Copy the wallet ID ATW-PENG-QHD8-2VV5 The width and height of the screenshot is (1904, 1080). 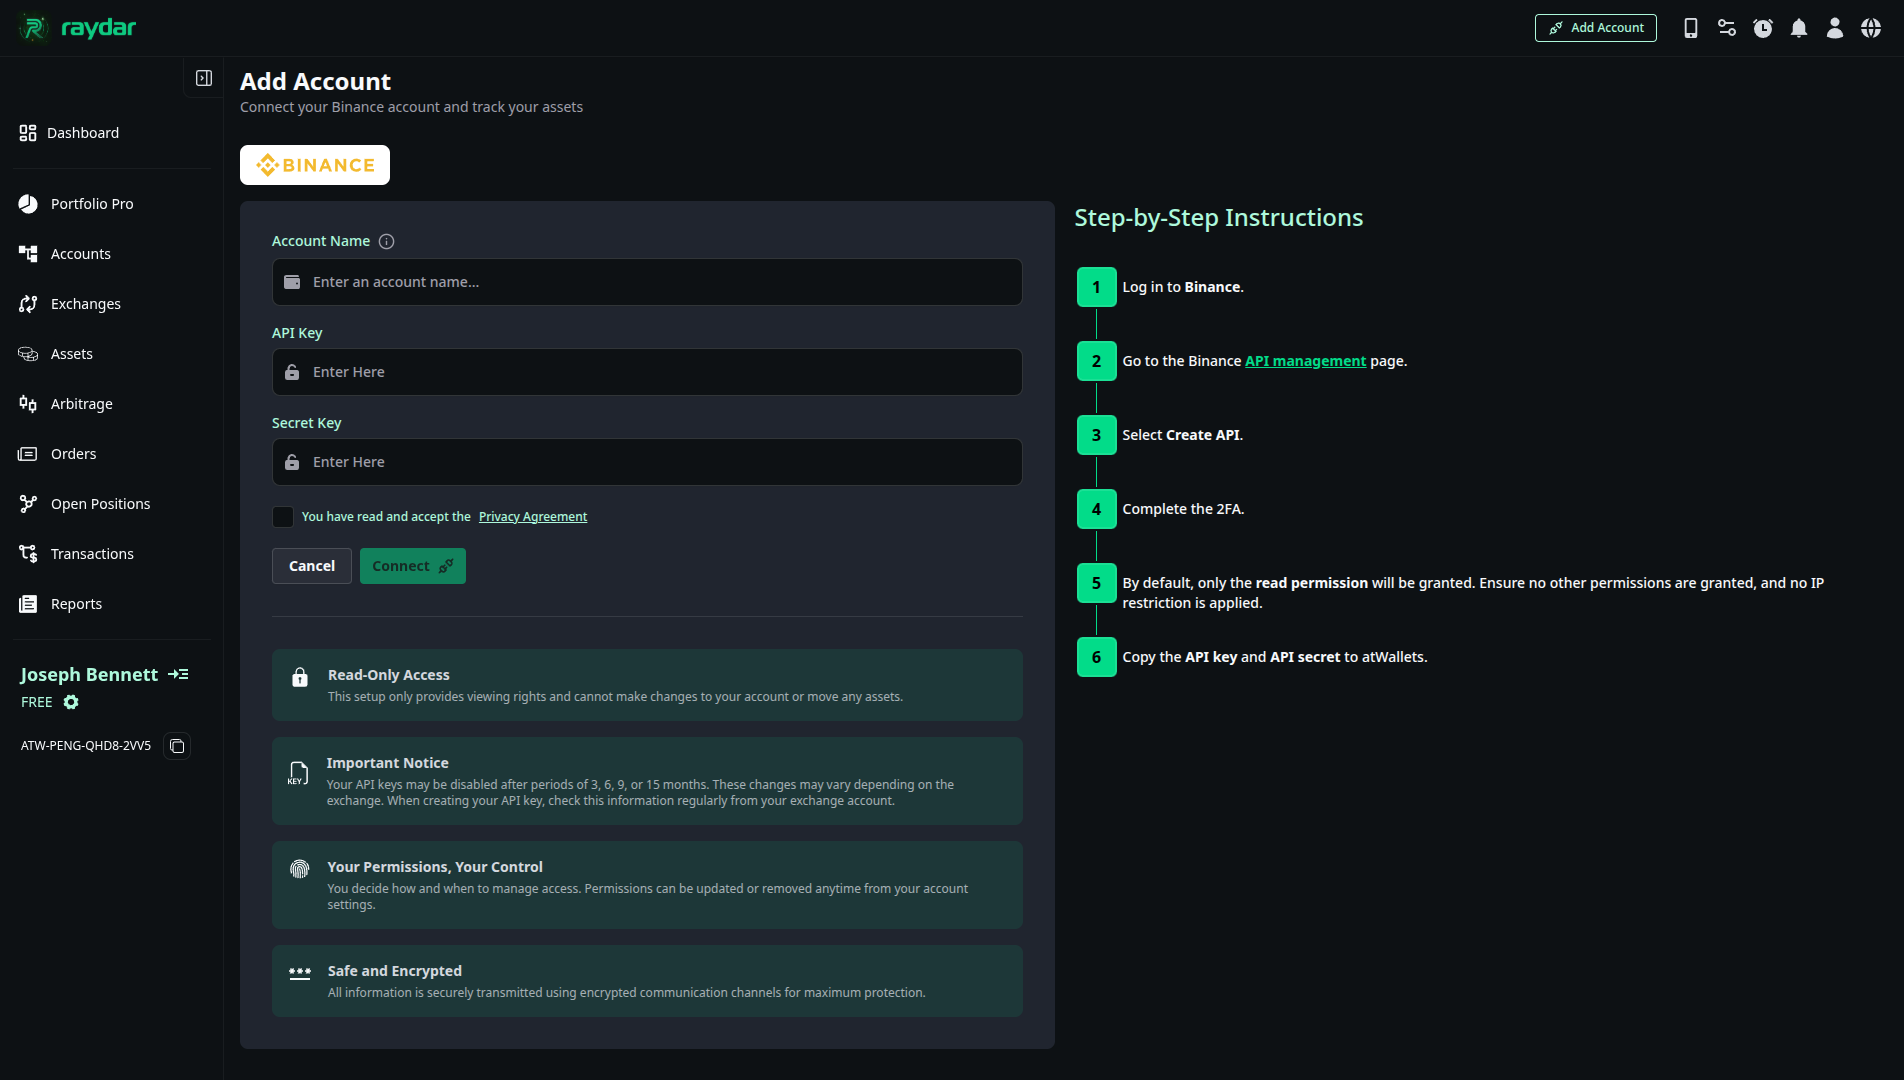177,746
